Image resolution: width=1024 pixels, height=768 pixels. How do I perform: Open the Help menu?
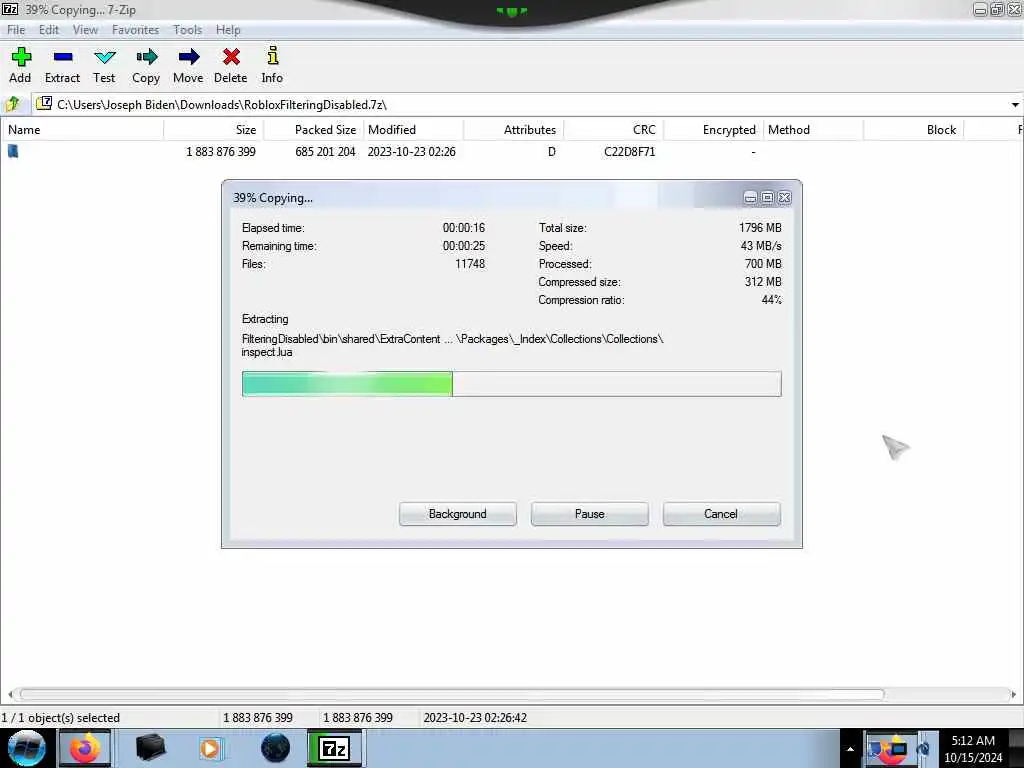[228, 29]
